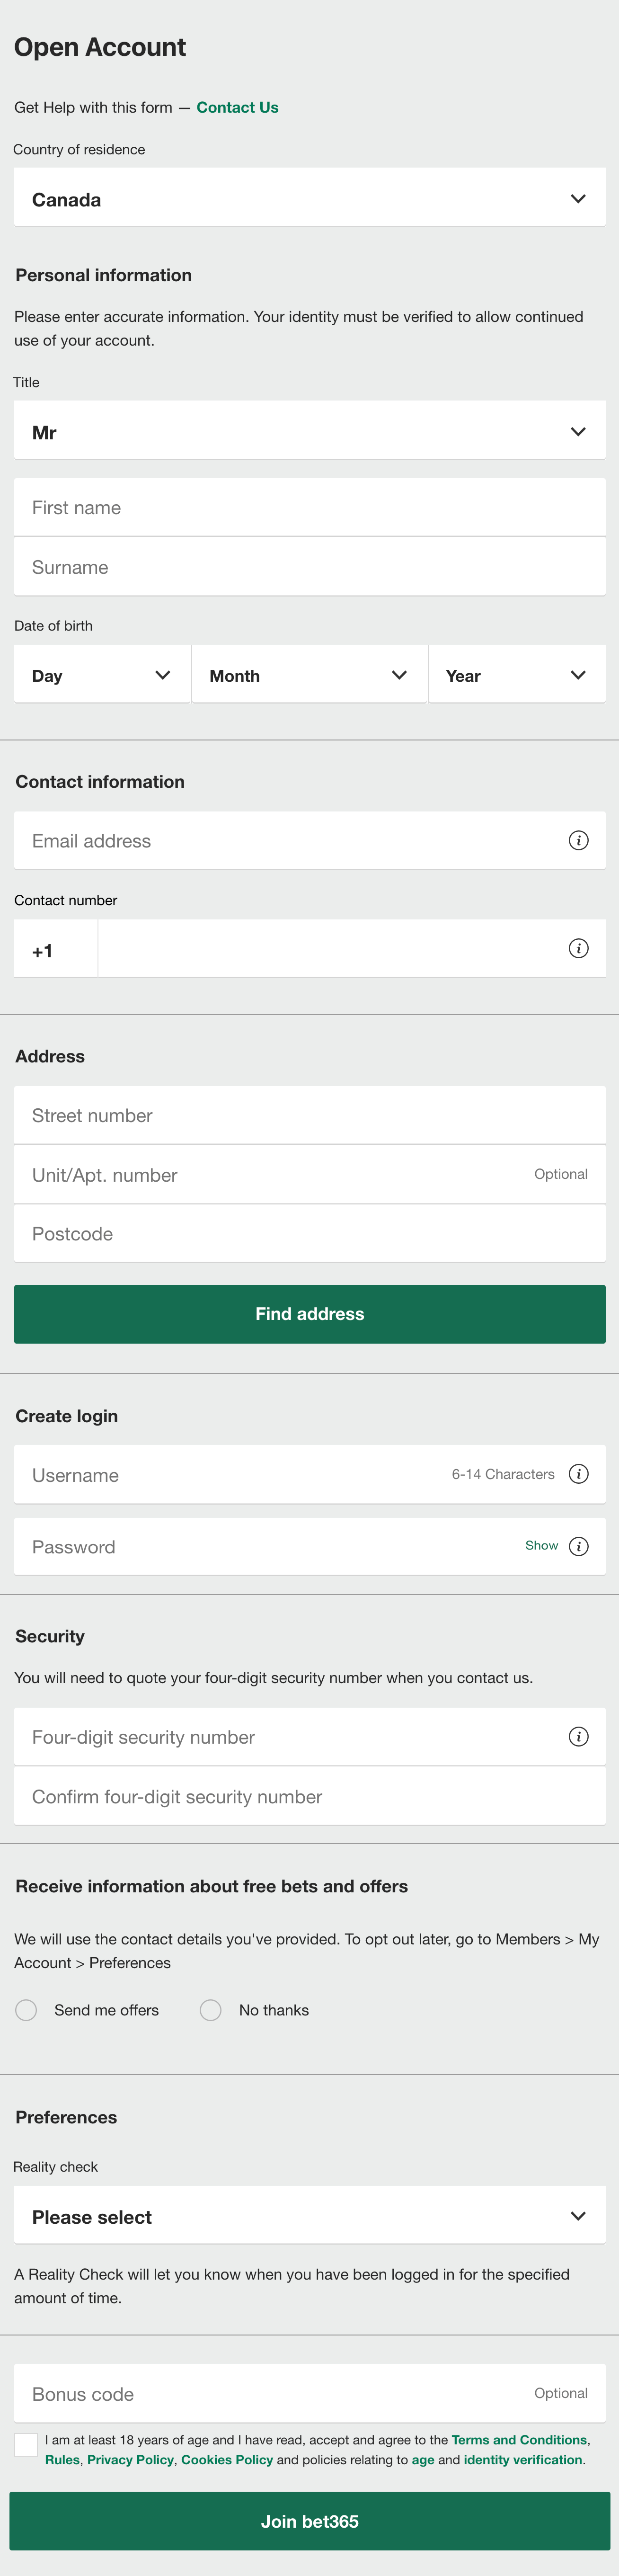Open the Reality check Please select dropdown
The width and height of the screenshot is (619, 2576).
310,2216
